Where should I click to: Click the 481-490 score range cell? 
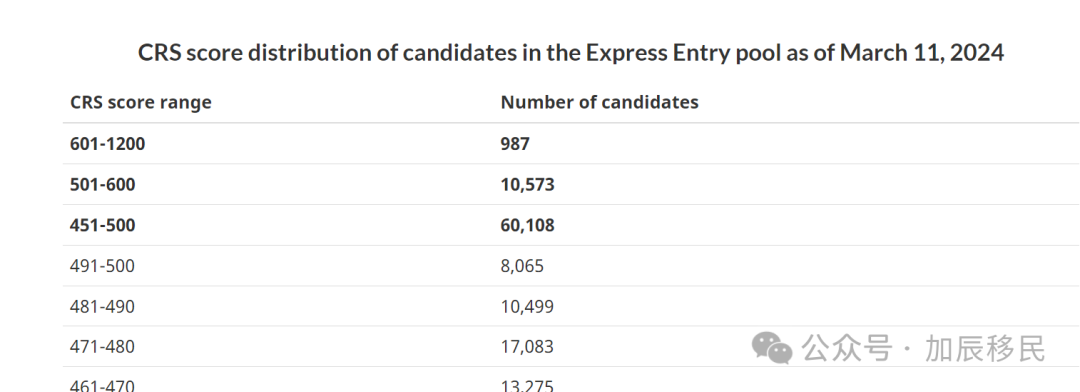(102, 307)
